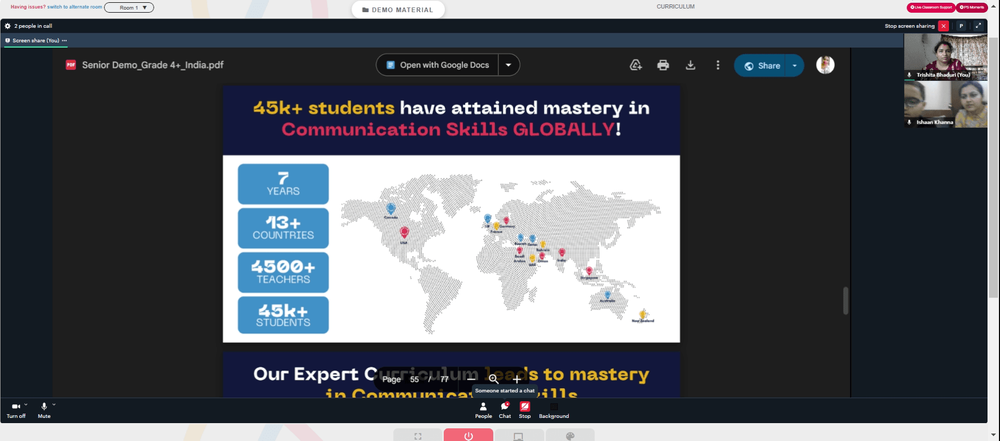Select the Demo Material tab
Viewport: 1000px width, 441px height.
[397, 10]
